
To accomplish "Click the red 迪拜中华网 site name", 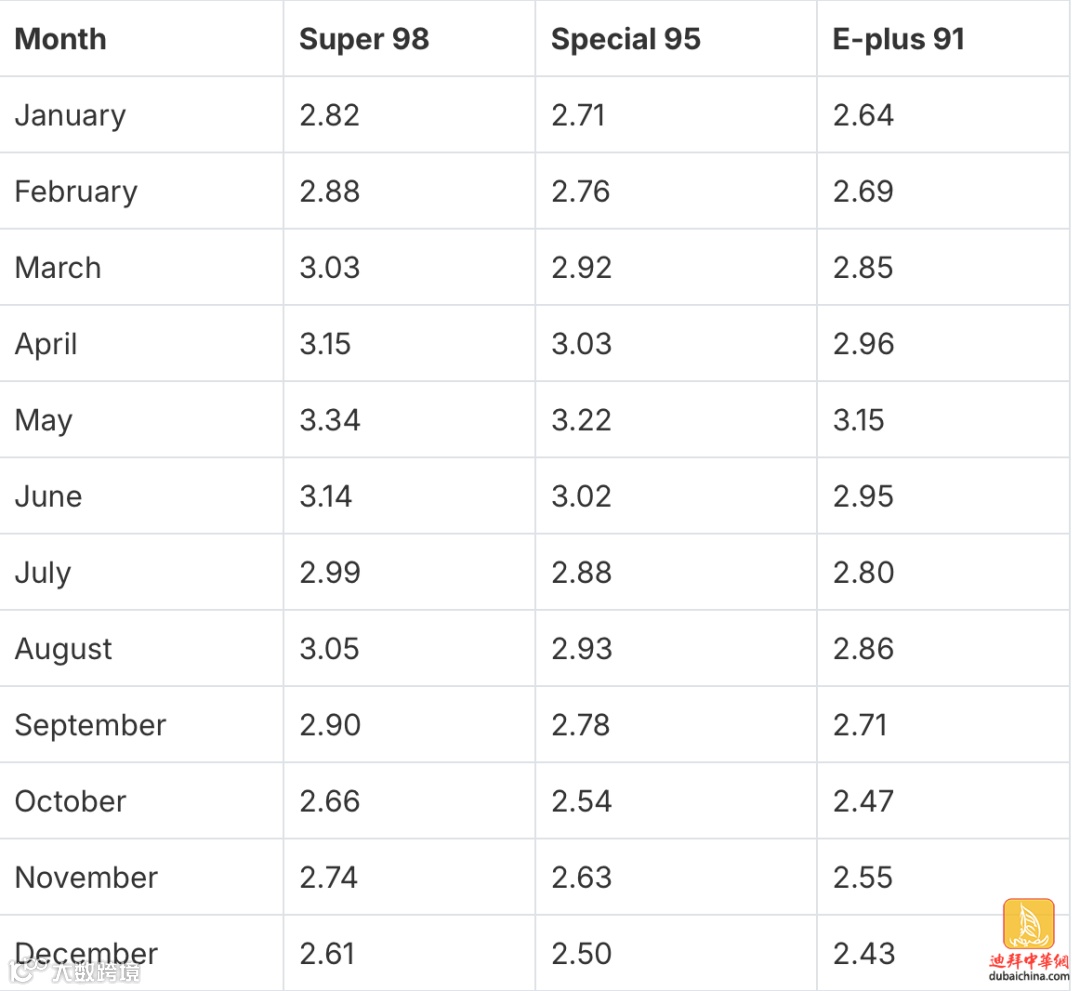I will pos(1028,960).
